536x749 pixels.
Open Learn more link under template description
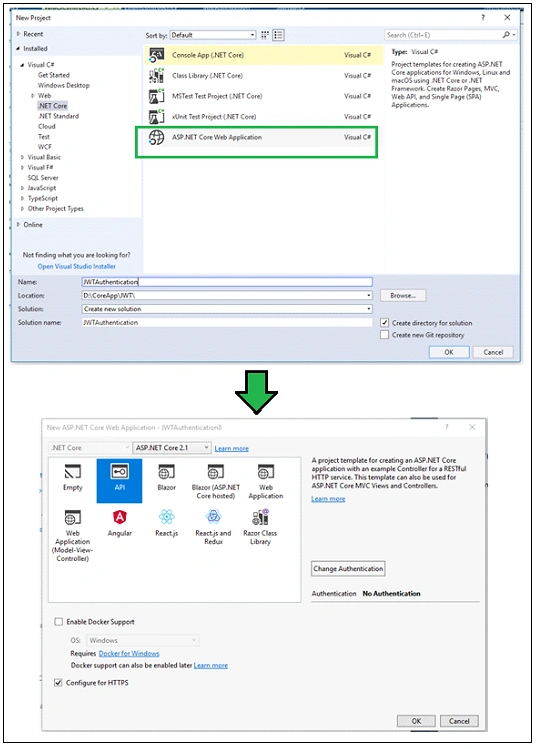click(x=328, y=499)
